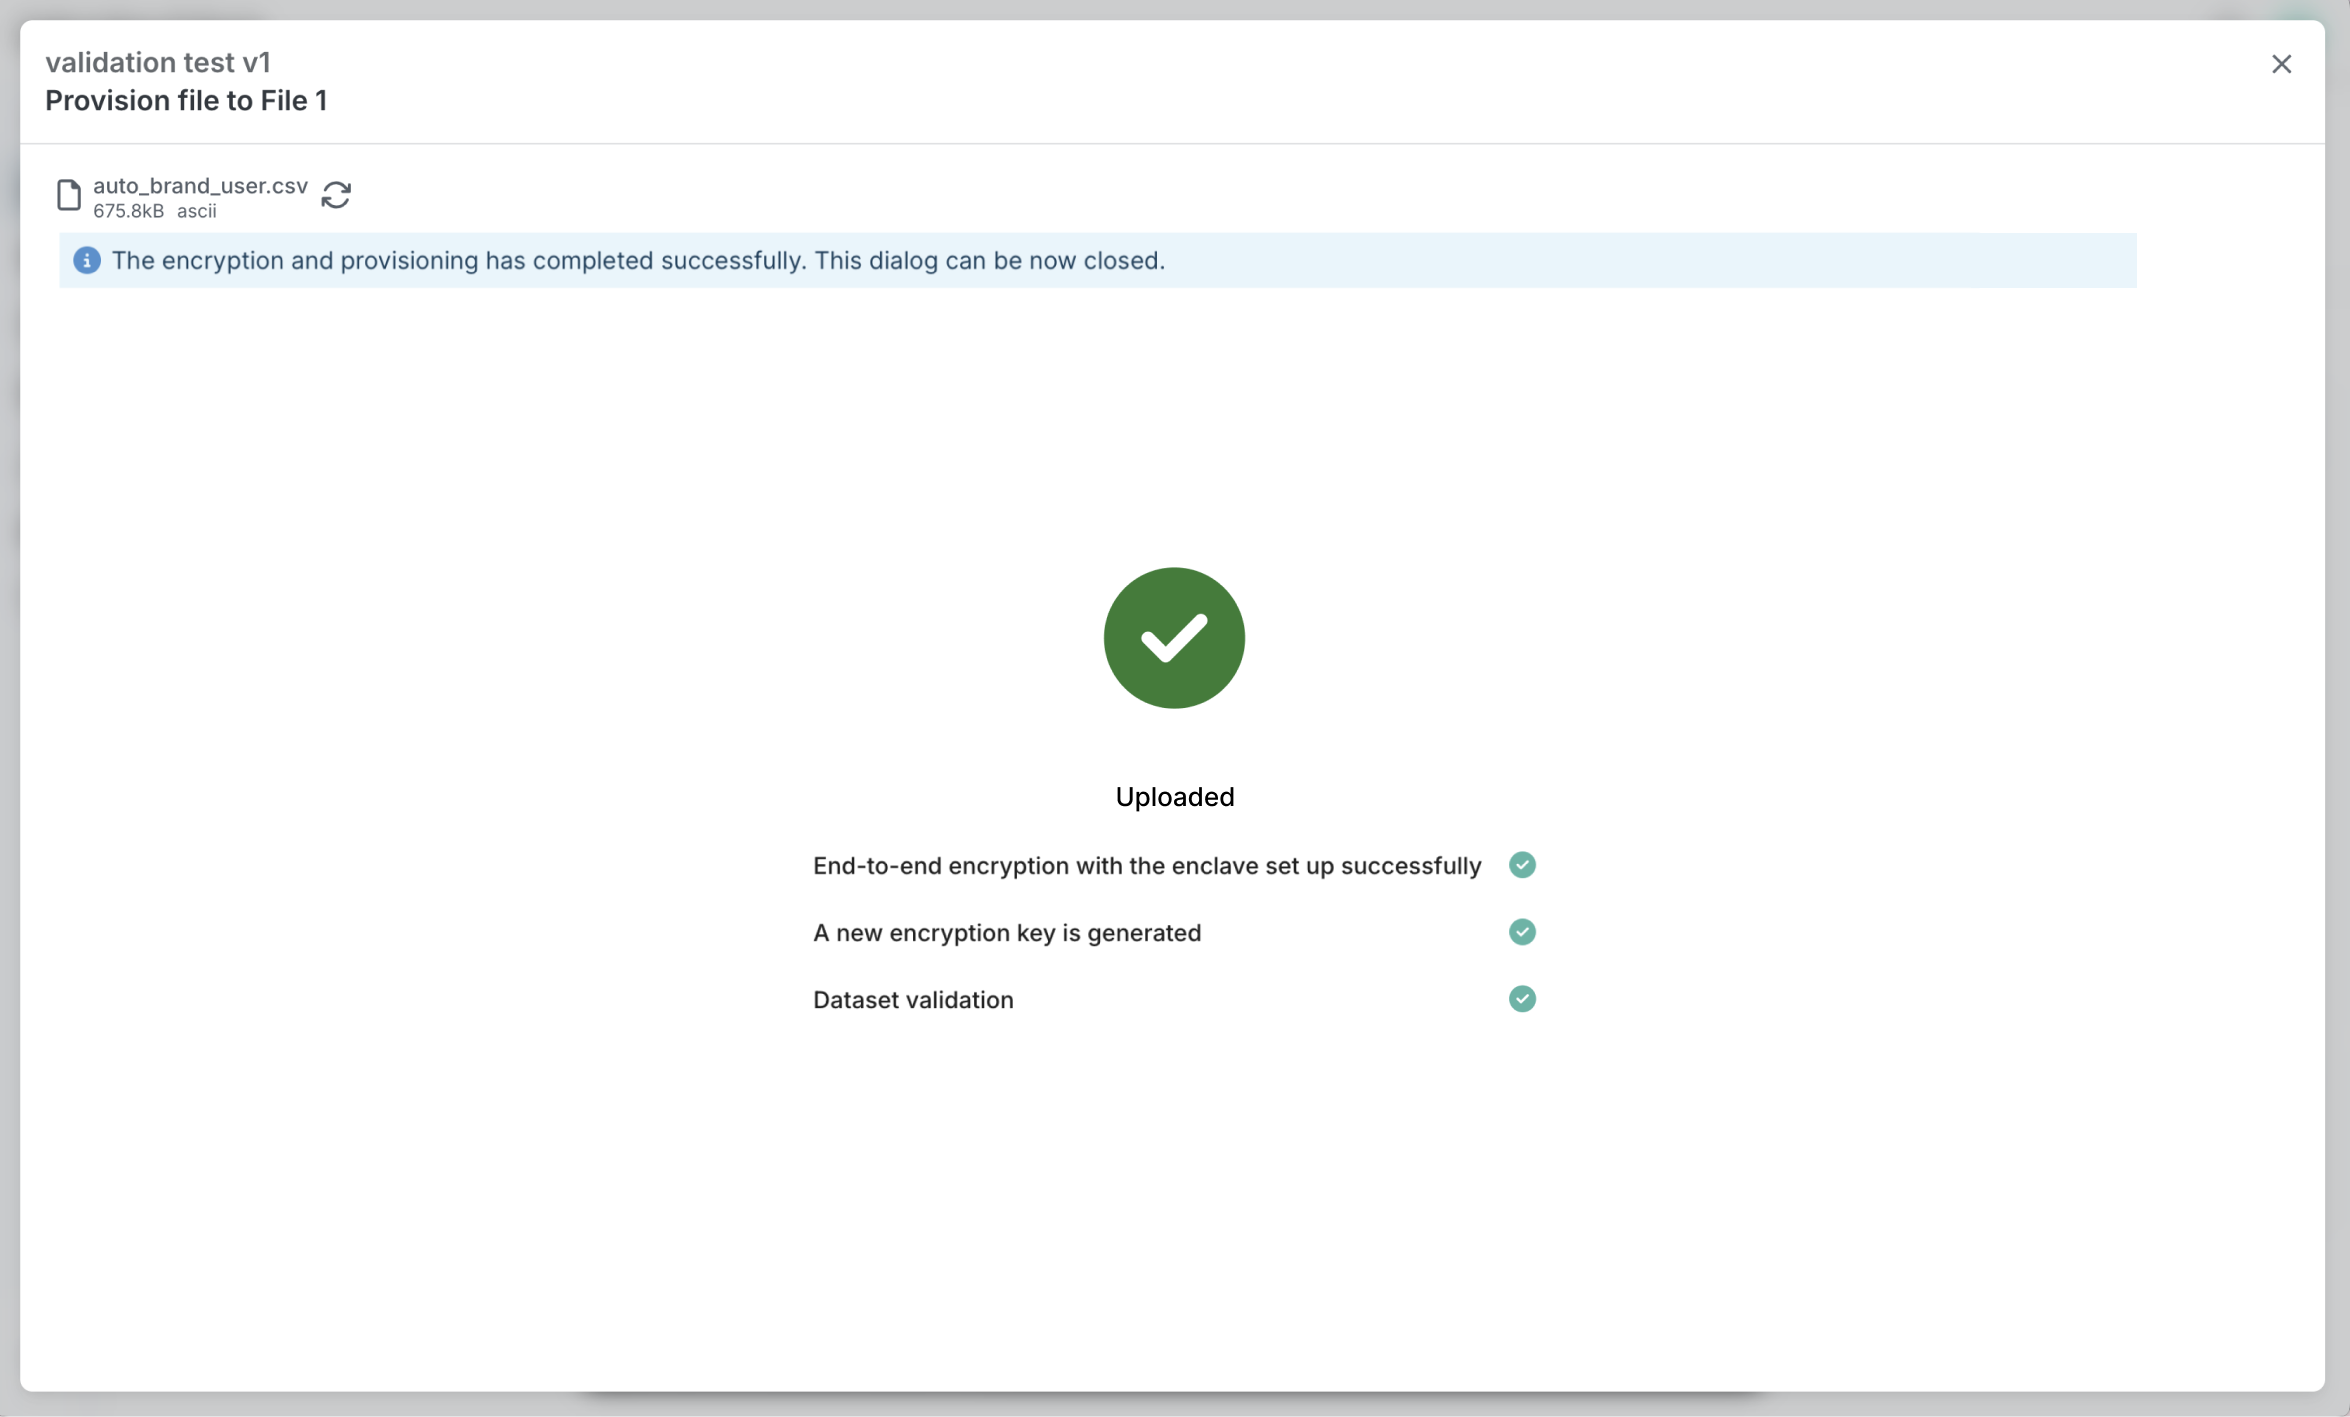Click the Dataset validation step text
The height and width of the screenshot is (1417, 2350).
click(913, 1000)
